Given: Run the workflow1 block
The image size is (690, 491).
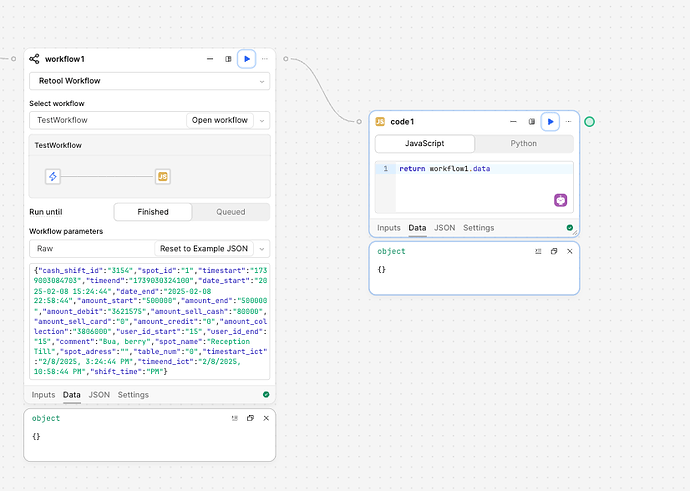Looking at the screenshot, I should pyautogui.click(x=246, y=59).
